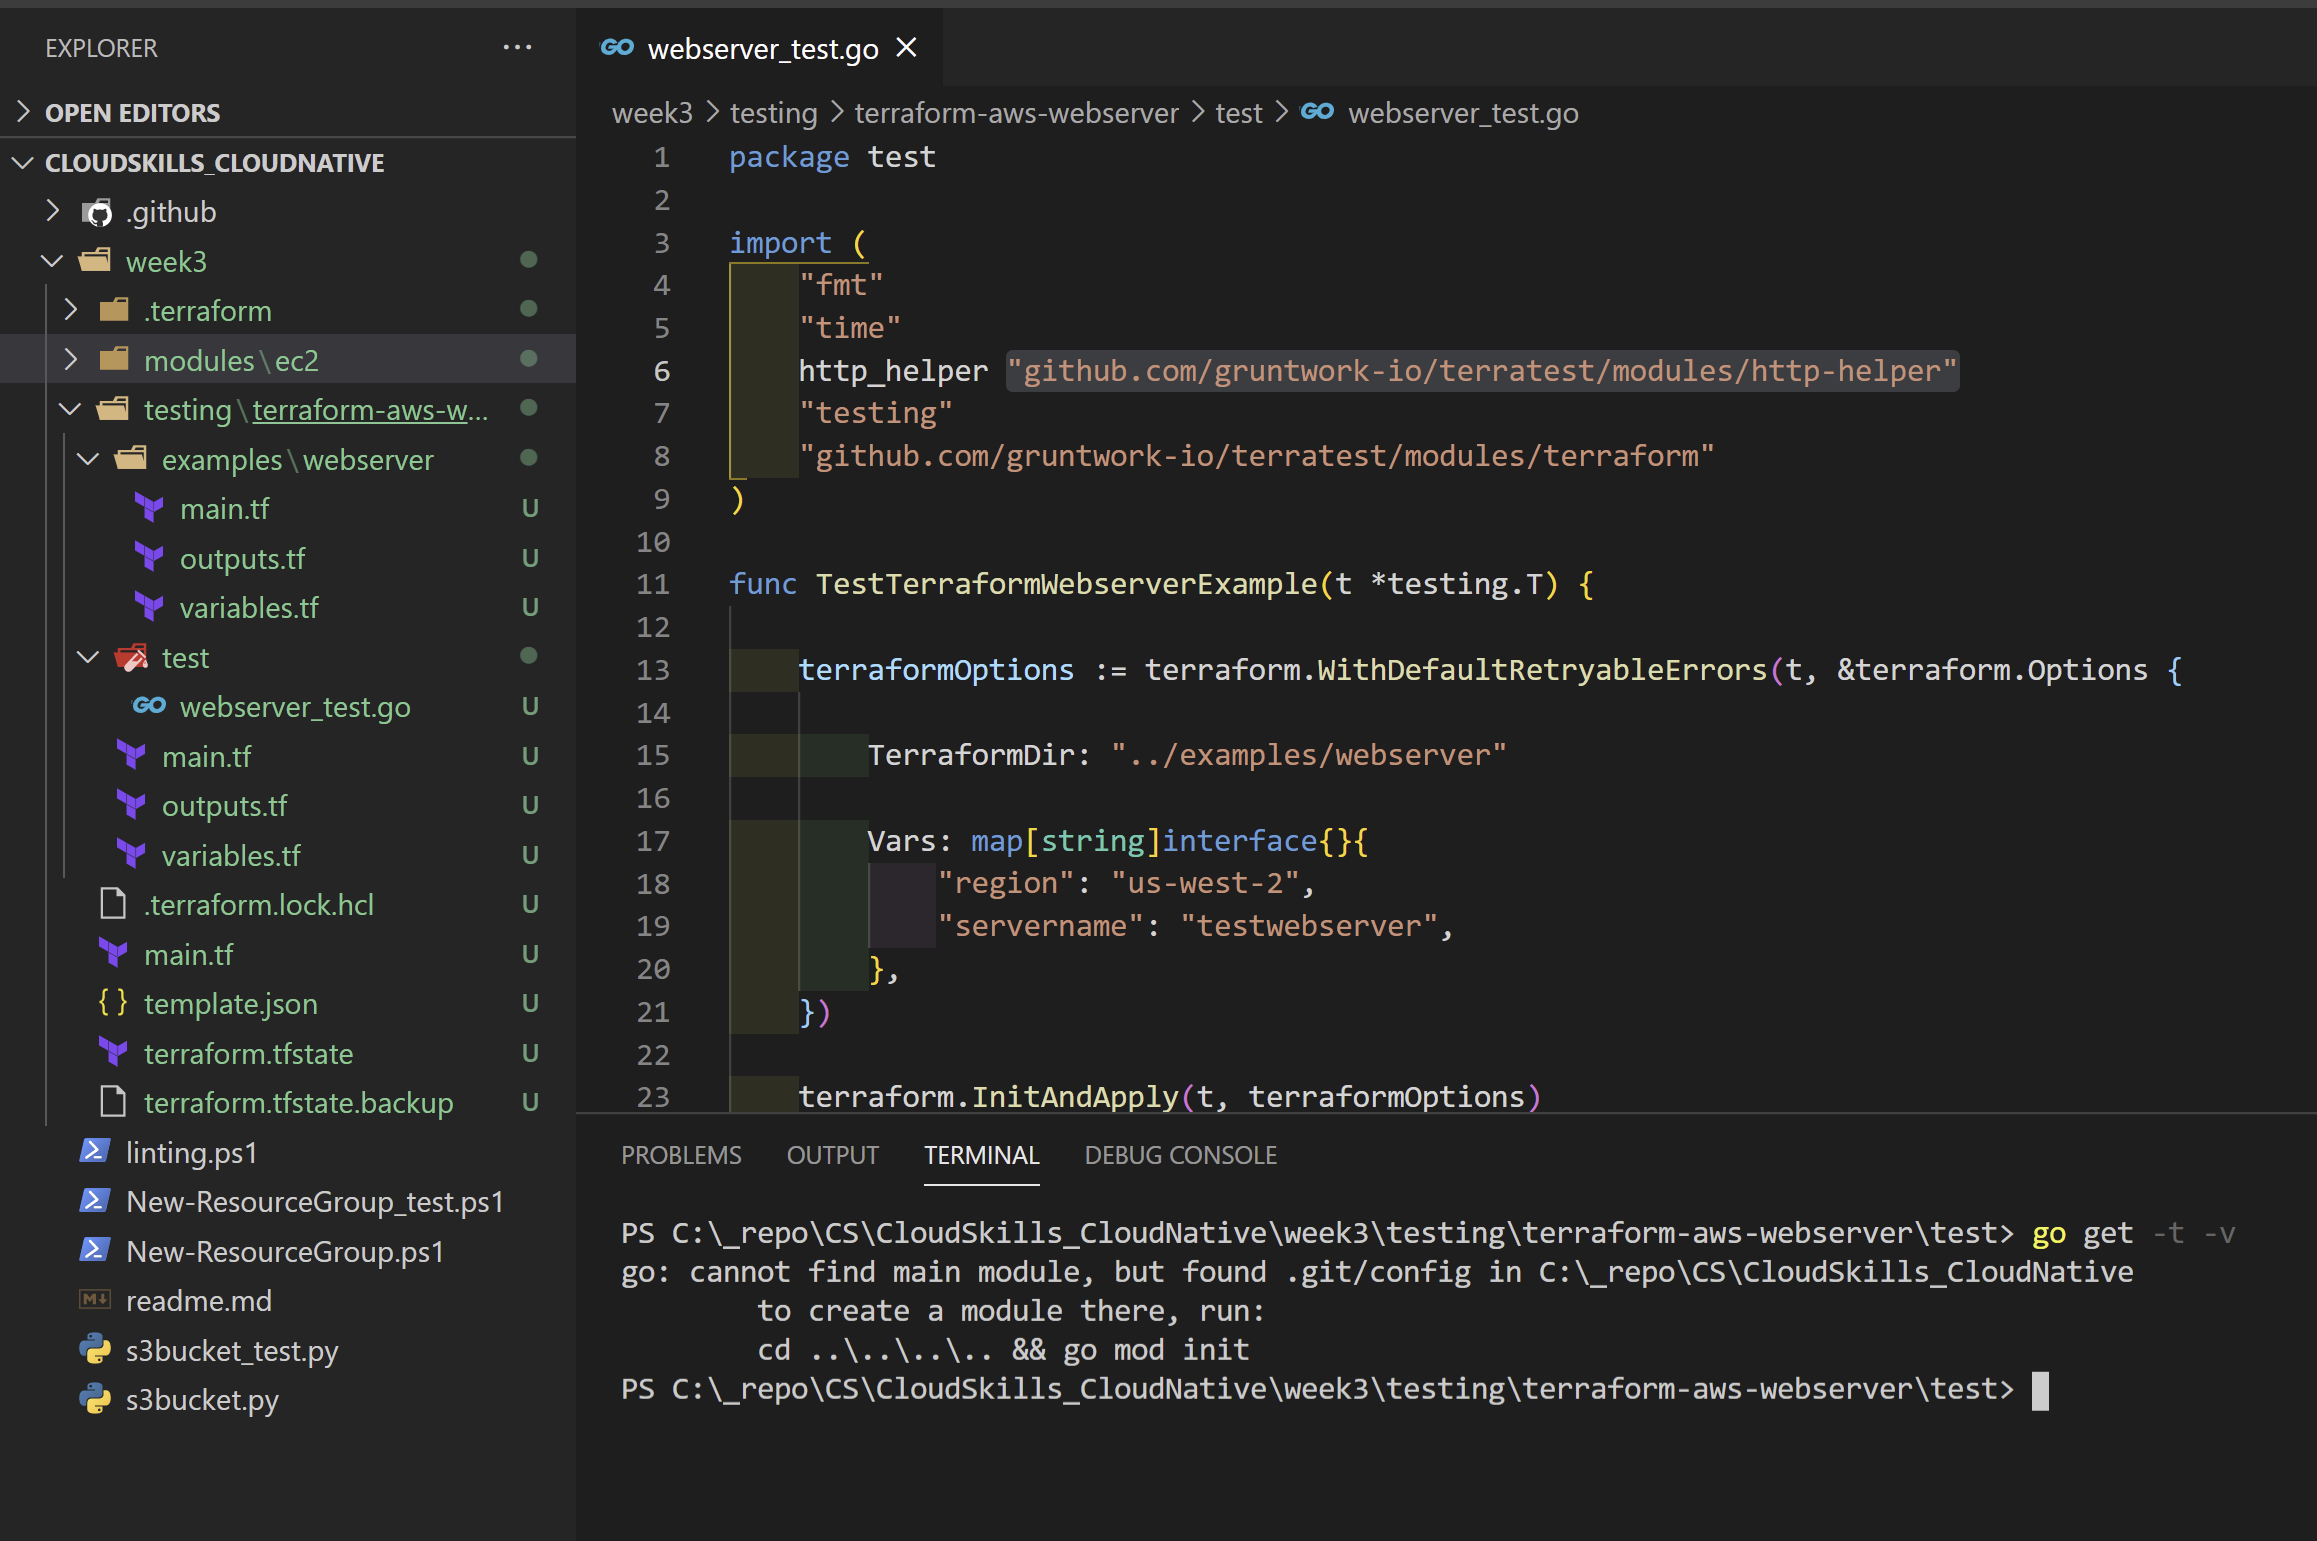Expand the modules\ec2 folder chevron

click(71, 360)
